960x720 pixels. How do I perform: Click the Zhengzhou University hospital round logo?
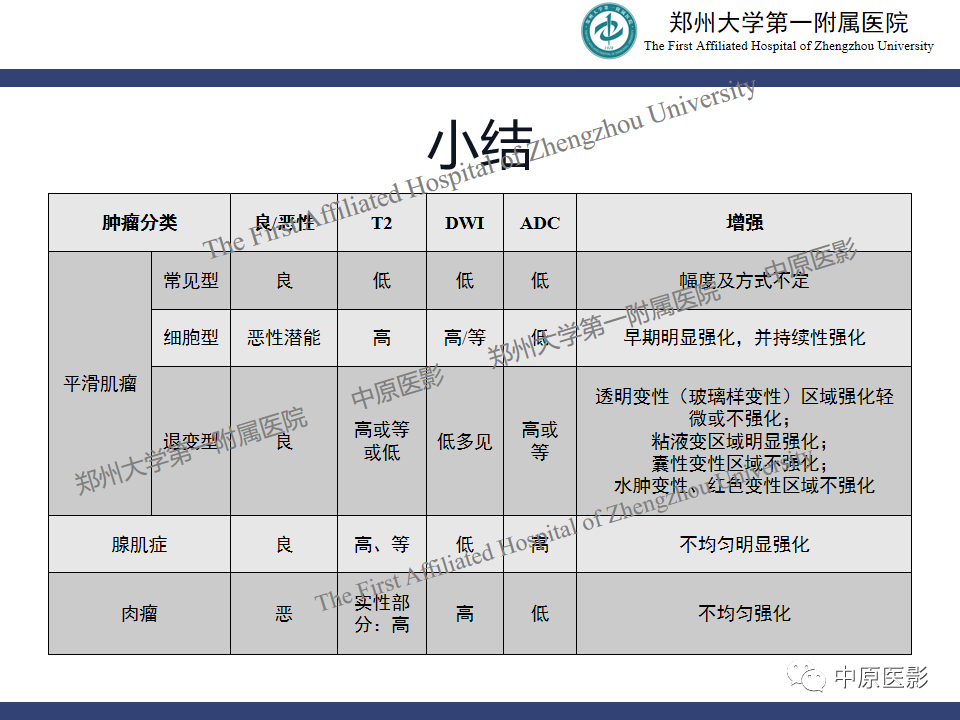tap(609, 31)
